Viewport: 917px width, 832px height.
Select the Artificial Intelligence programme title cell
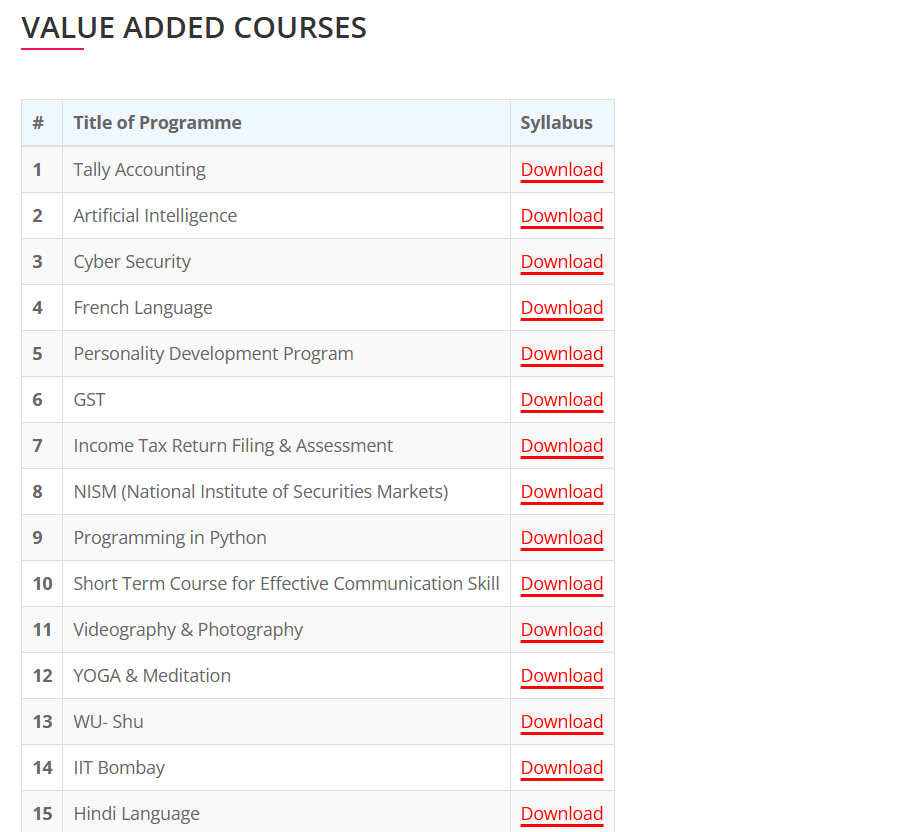tap(287, 216)
